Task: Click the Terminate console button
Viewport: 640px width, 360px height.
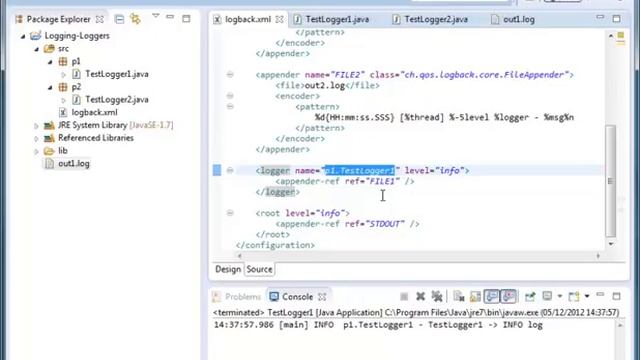Action: [404, 297]
